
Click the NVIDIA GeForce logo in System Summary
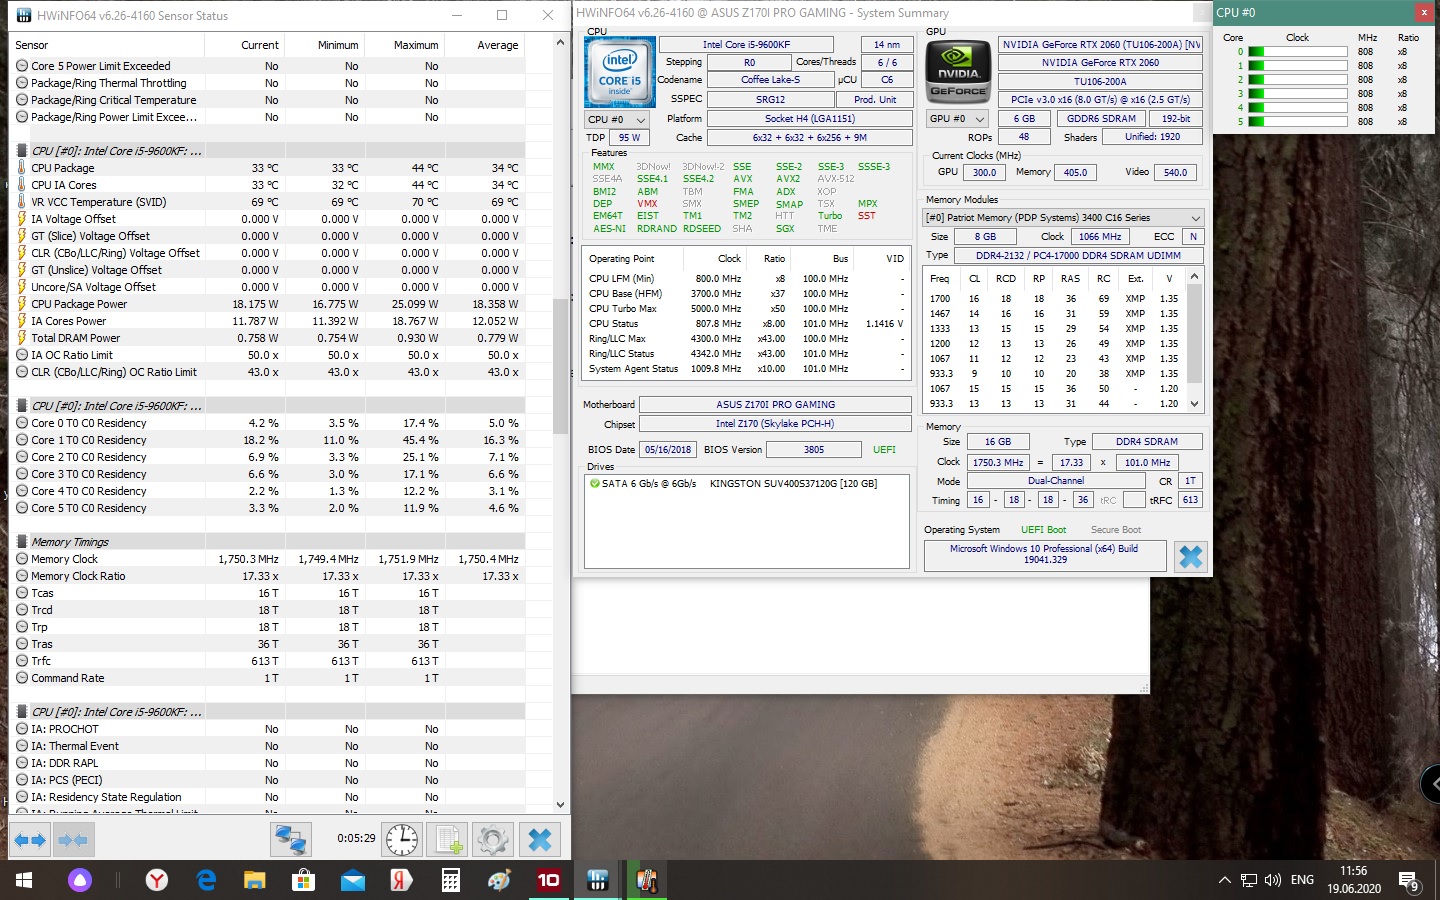(958, 72)
